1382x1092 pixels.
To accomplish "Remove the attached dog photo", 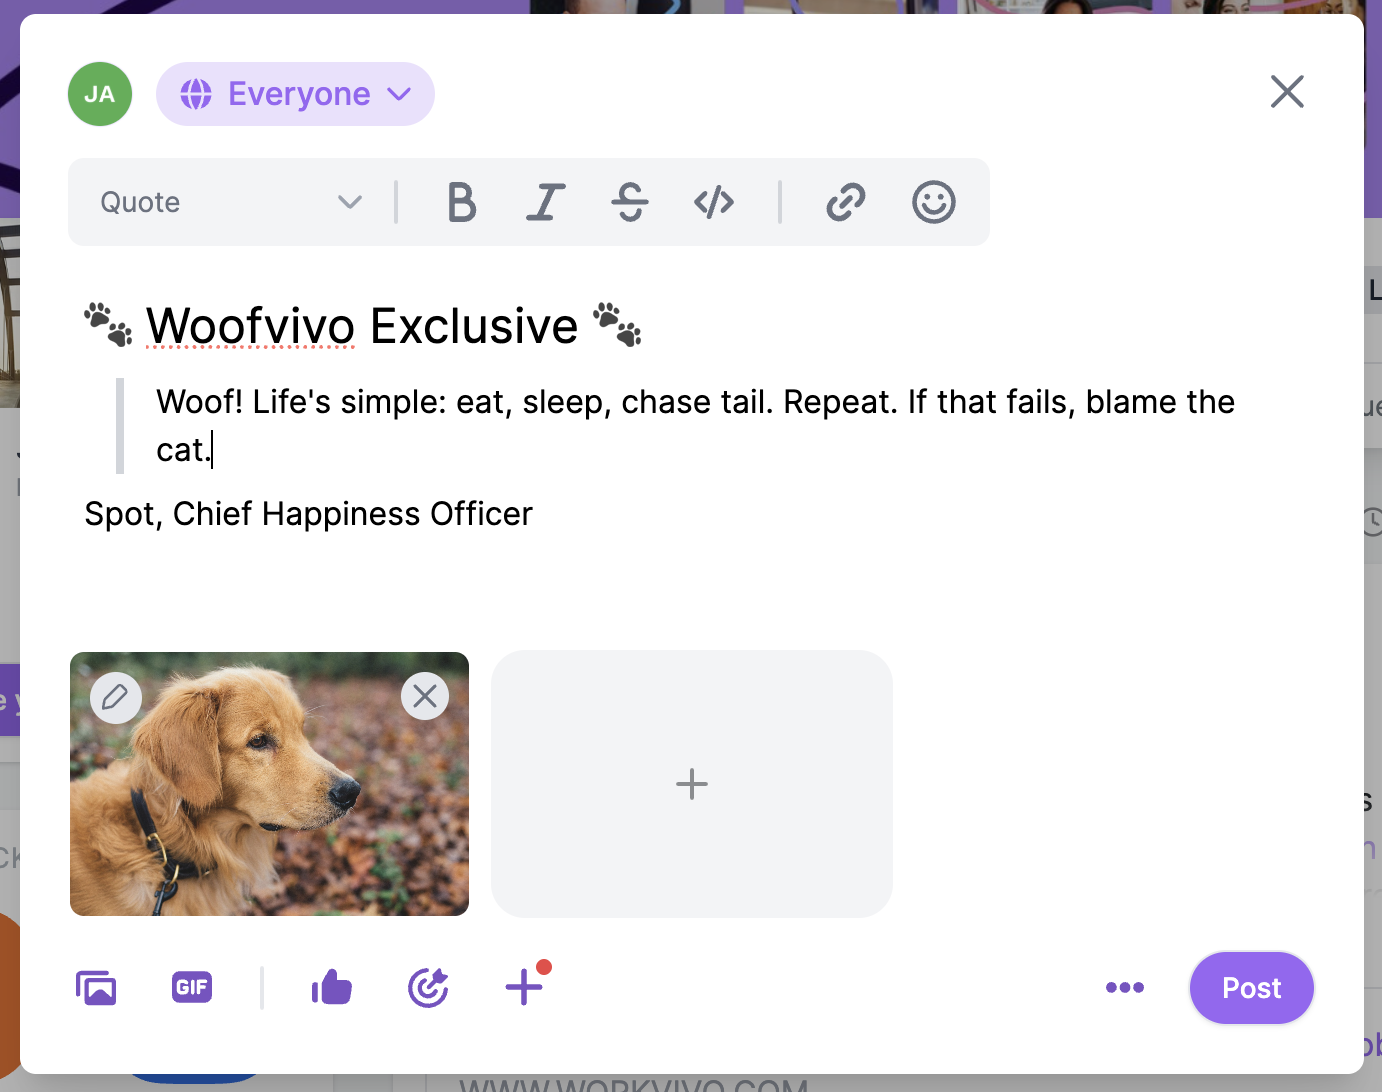I will pos(425,696).
